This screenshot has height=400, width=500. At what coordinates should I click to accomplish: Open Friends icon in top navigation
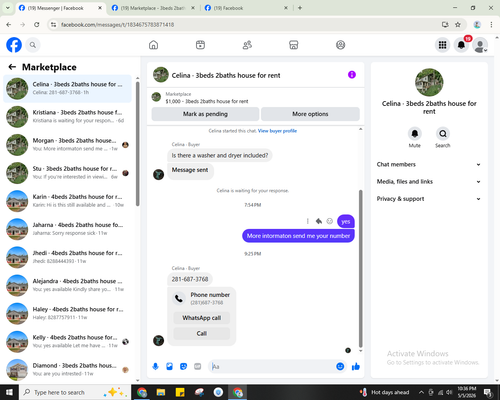click(x=247, y=45)
